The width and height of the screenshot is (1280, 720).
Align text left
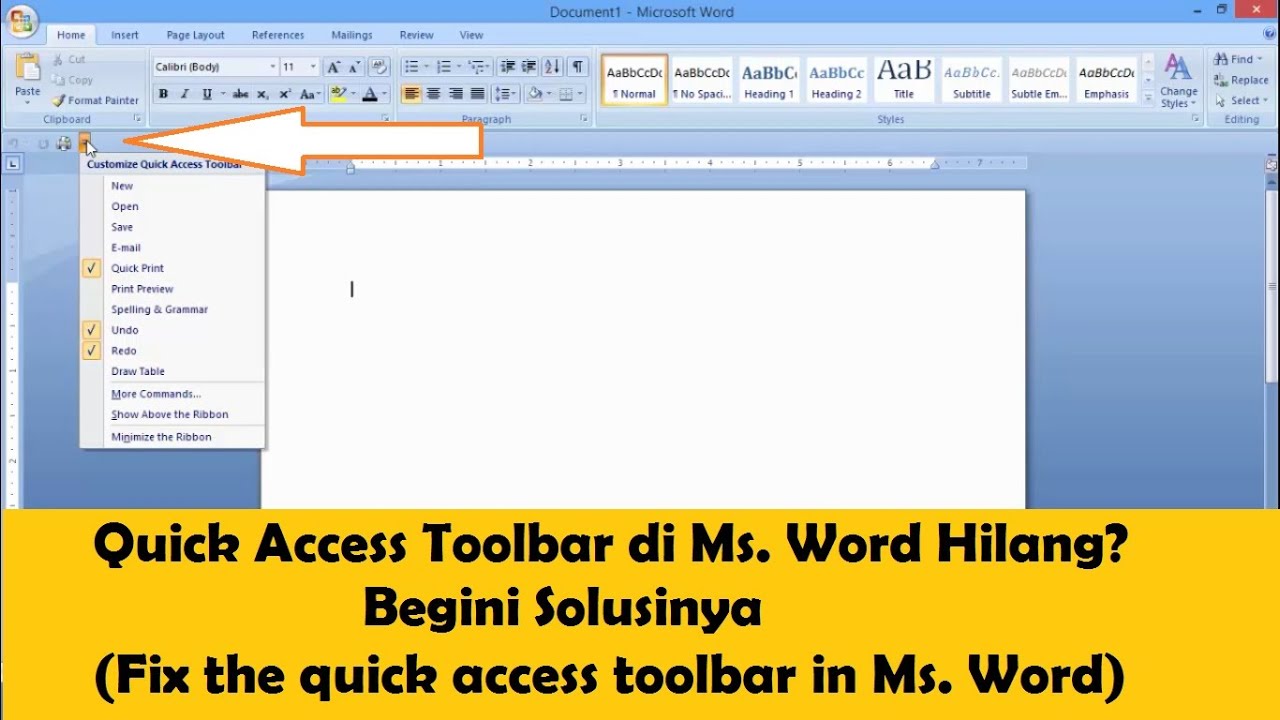pyautogui.click(x=411, y=94)
